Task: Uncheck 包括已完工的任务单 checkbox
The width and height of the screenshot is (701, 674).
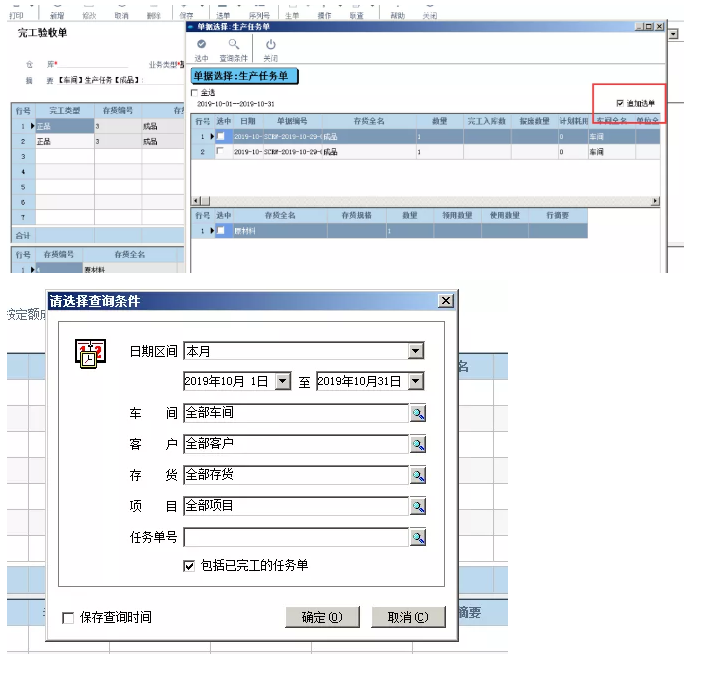Action: click(189, 566)
